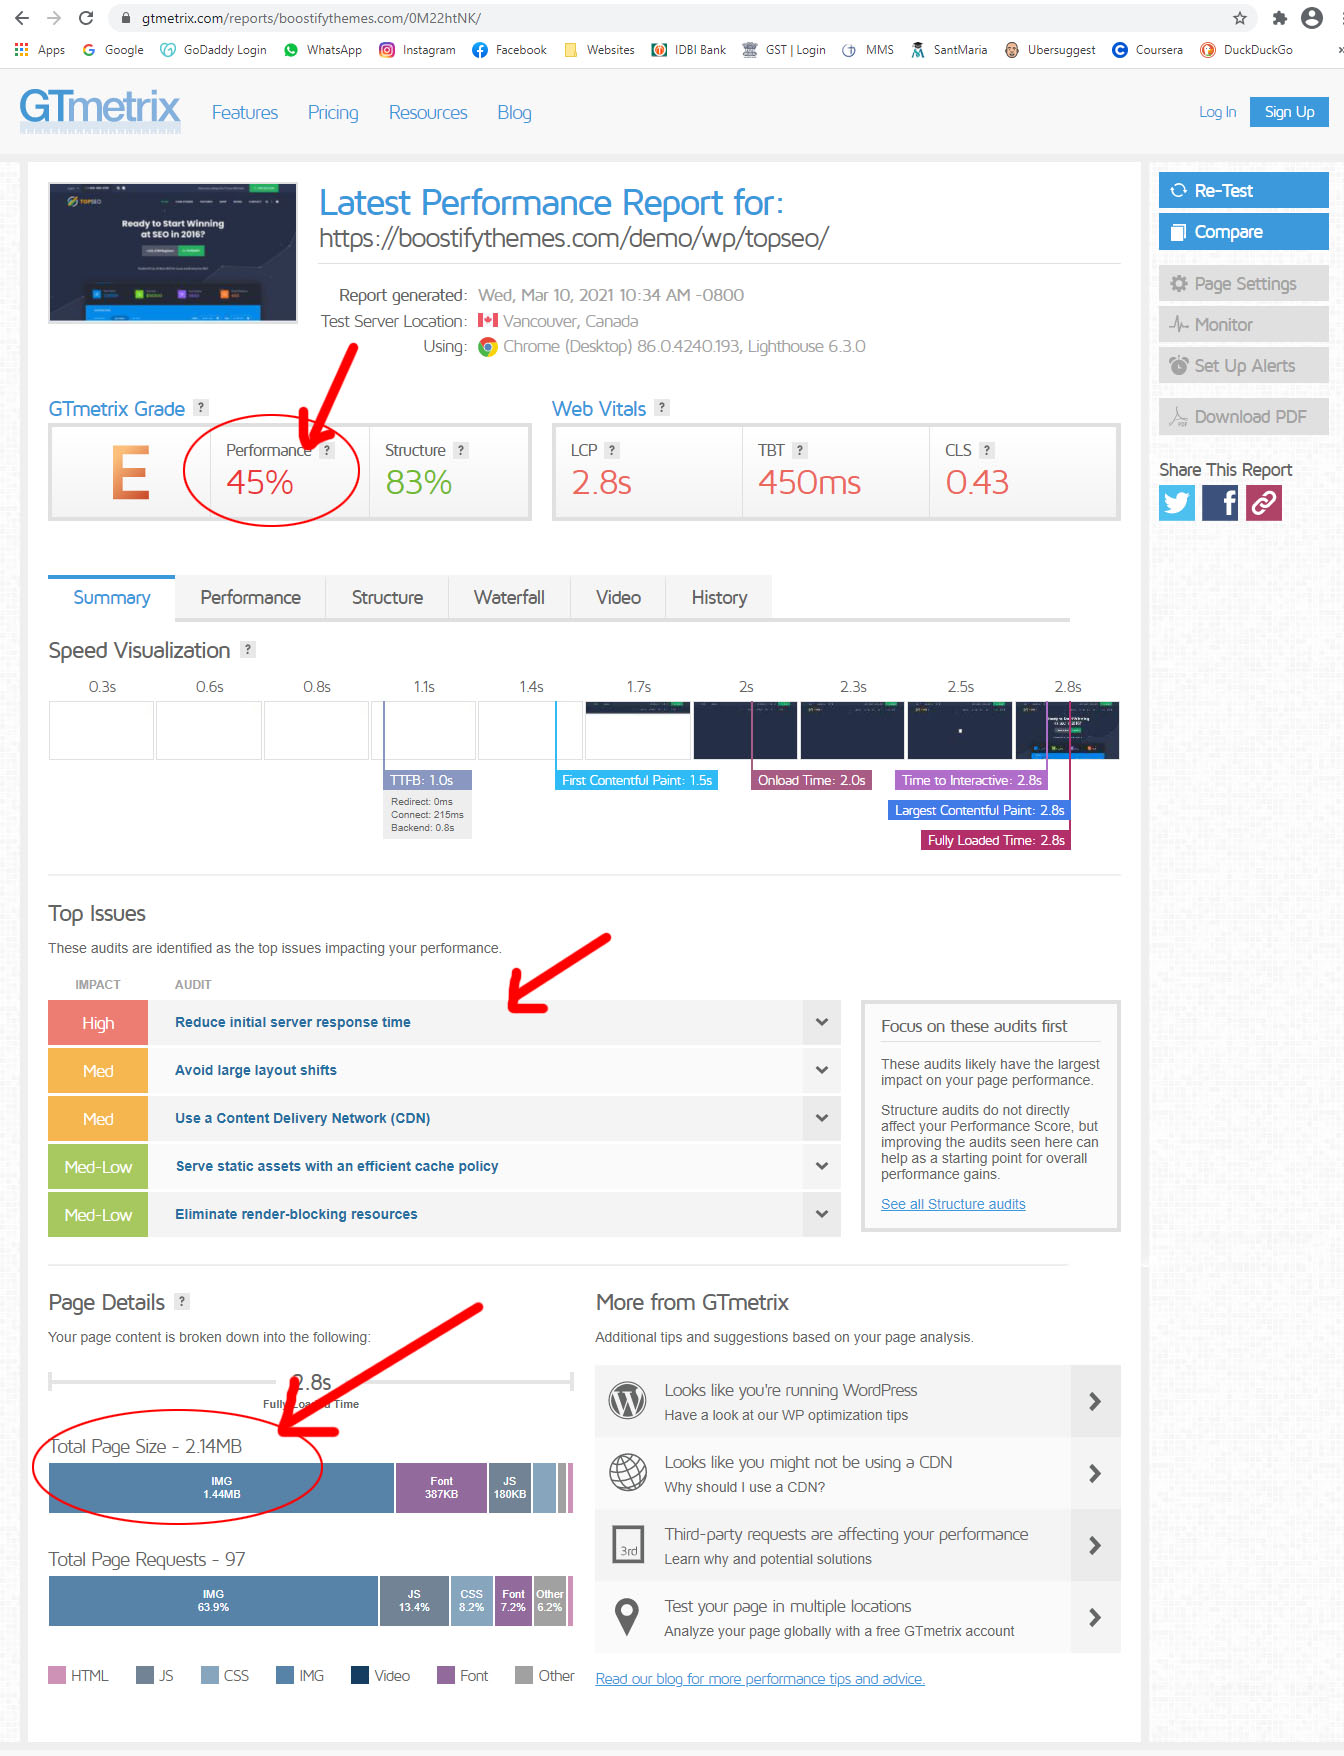The image size is (1344, 1756).
Task: Click help icon beside Speed Visualization
Action: [248, 649]
